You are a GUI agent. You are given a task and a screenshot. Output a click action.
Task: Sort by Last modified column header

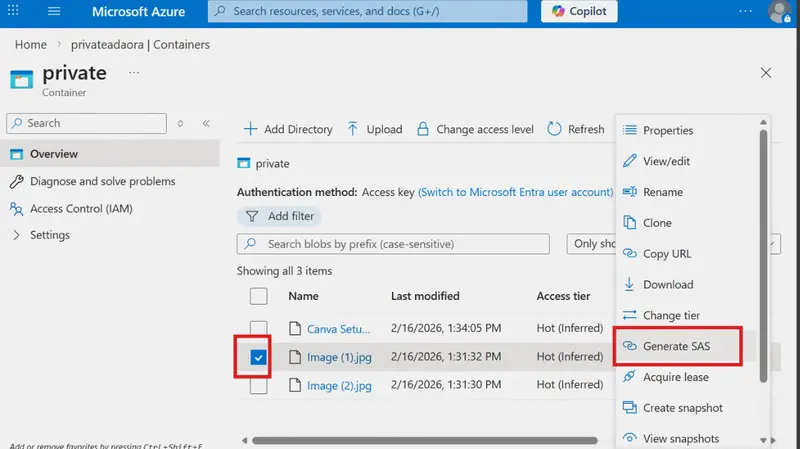tap(425, 296)
